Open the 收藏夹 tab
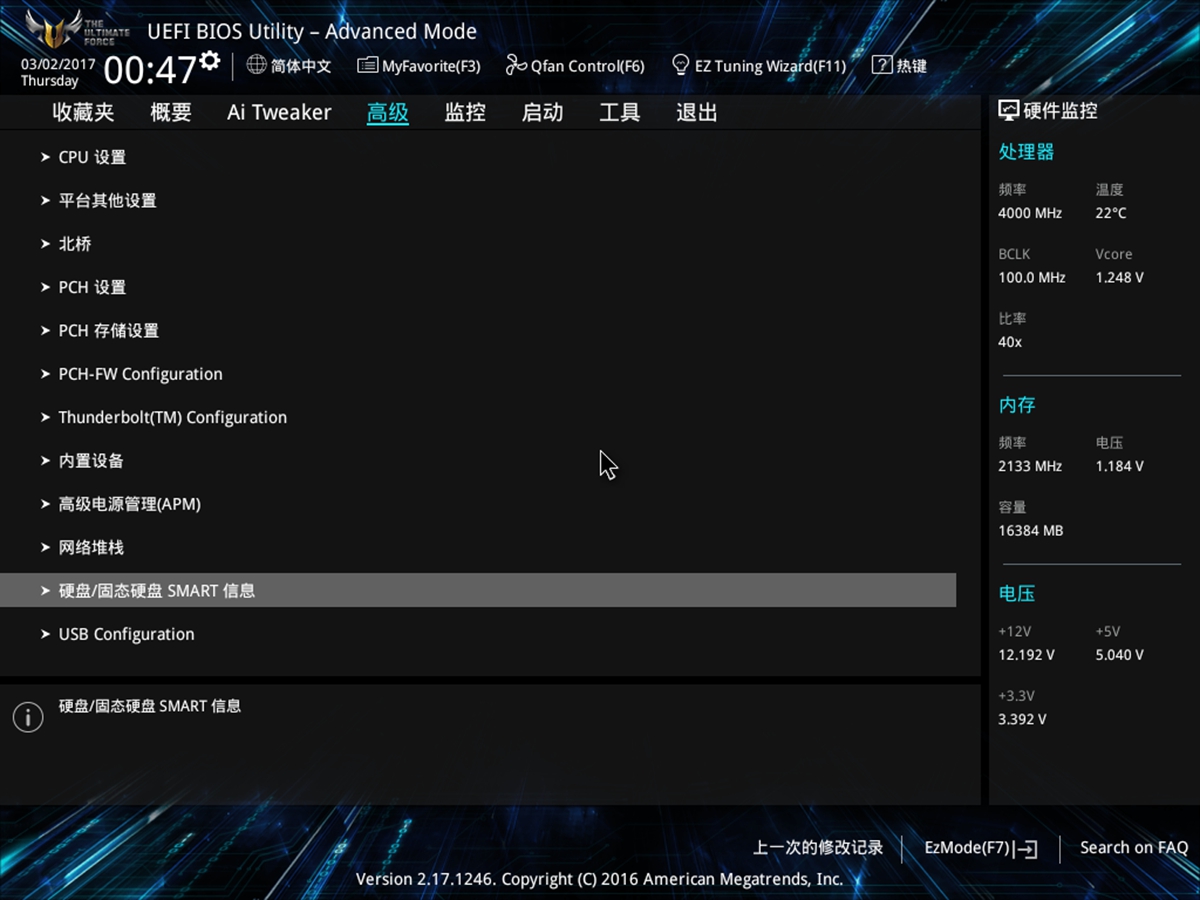Screen dimensions: 1200x900 [83, 113]
